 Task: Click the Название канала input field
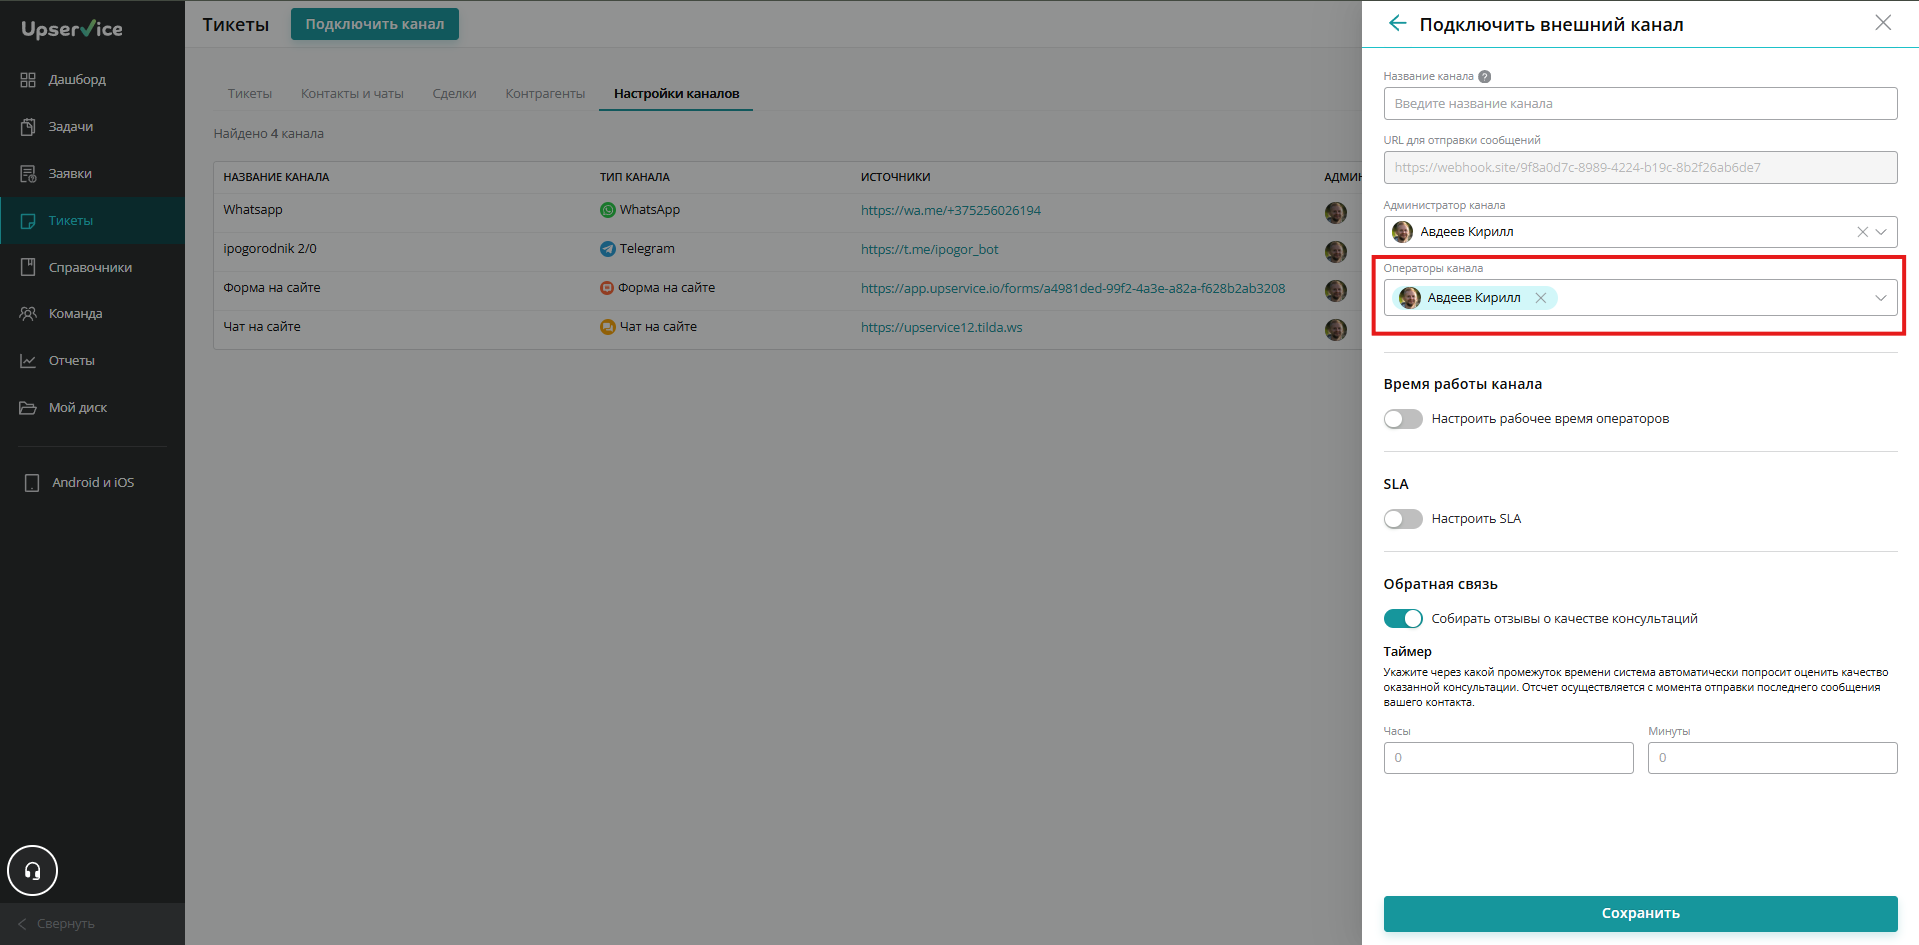click(1640, 104)
